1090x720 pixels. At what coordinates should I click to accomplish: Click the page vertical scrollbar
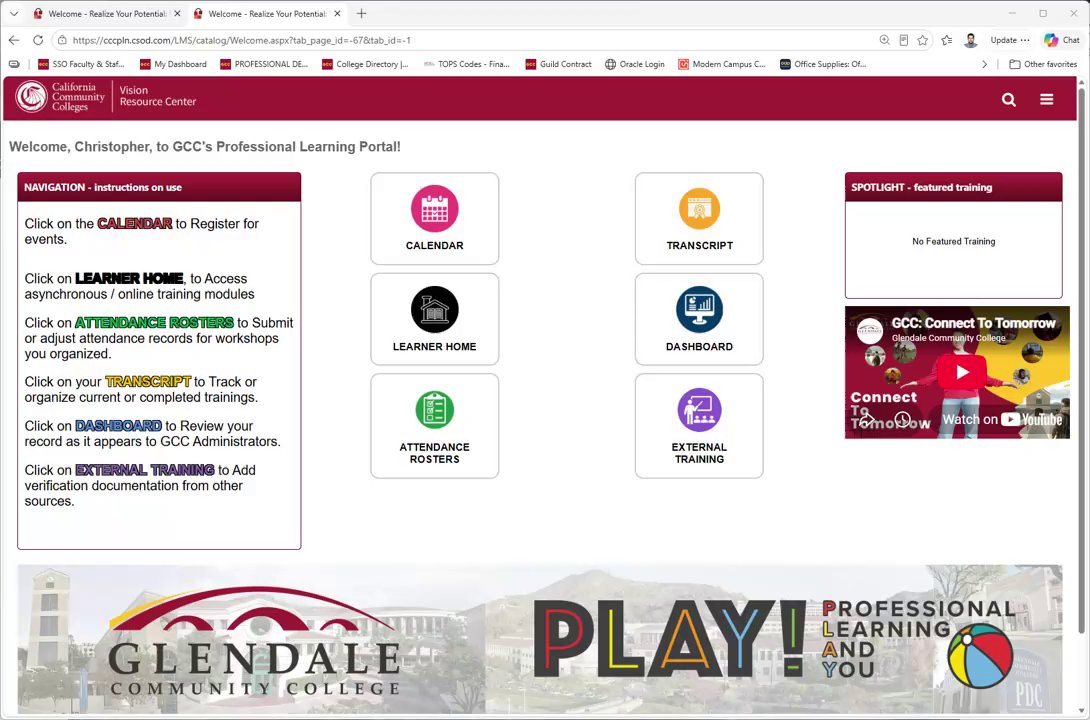(1081, 361)
